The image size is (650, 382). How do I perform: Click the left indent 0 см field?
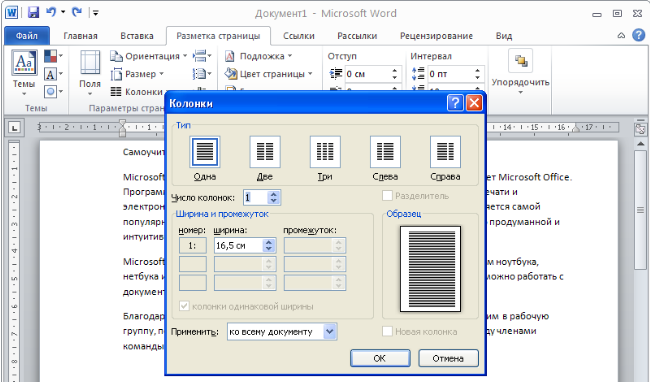[x=367, y=74]
